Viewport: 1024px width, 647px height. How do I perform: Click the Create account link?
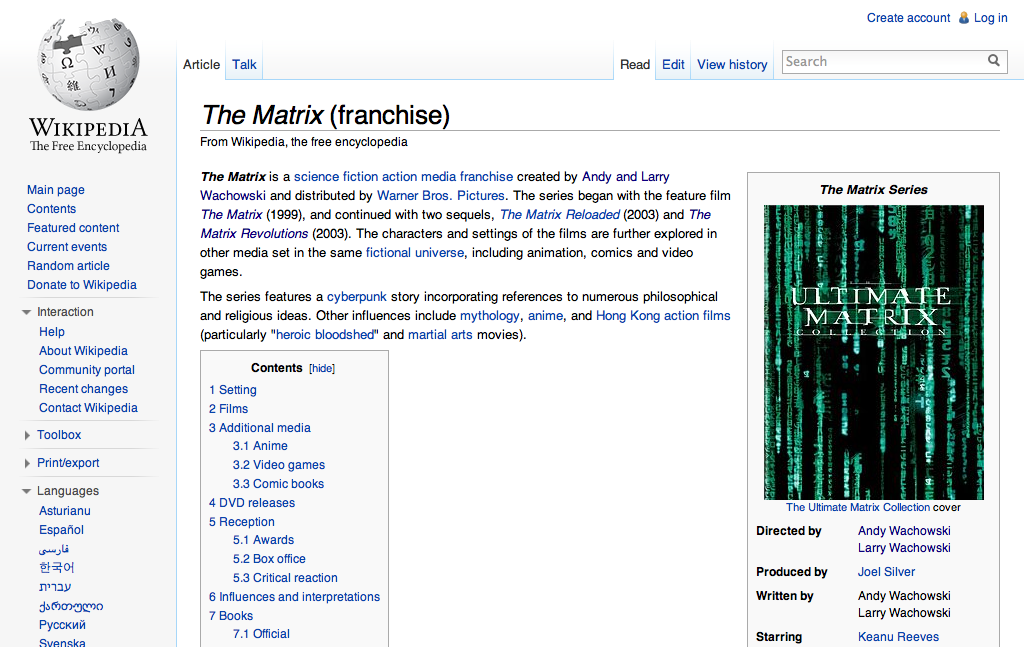coord(908,18)
